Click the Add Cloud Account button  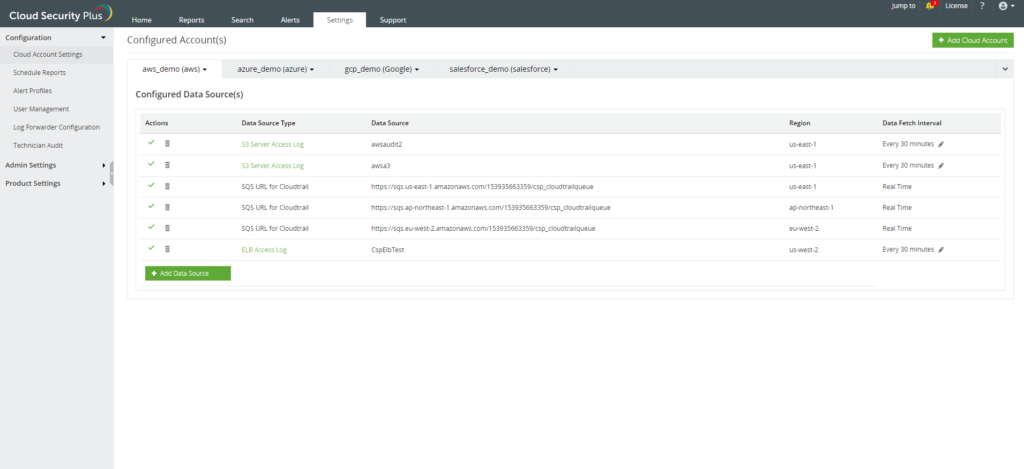pos(972,40)
